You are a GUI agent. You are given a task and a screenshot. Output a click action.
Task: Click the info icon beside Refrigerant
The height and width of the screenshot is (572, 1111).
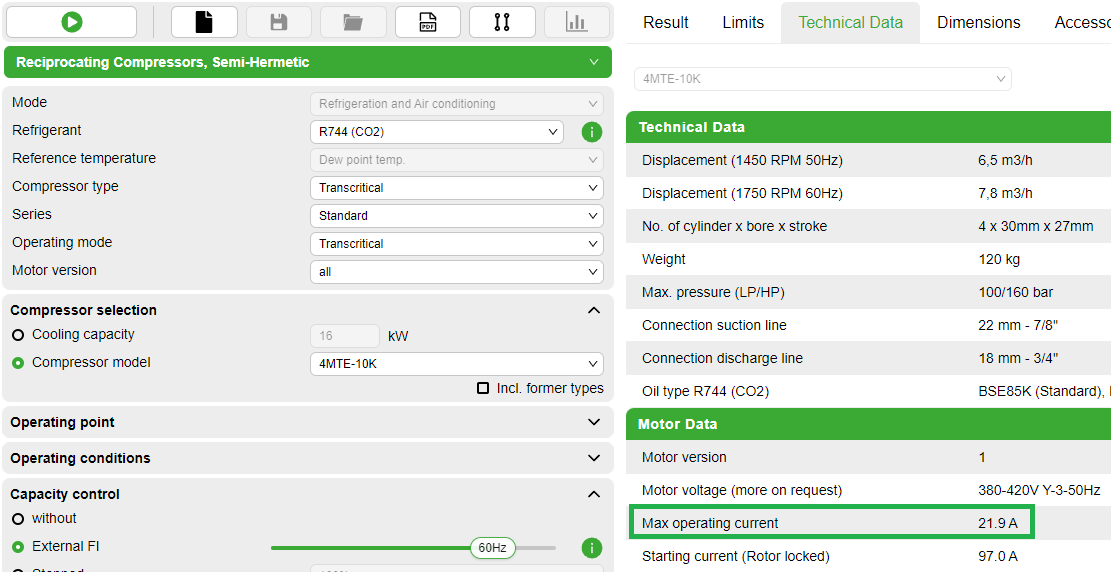point(592,132)
